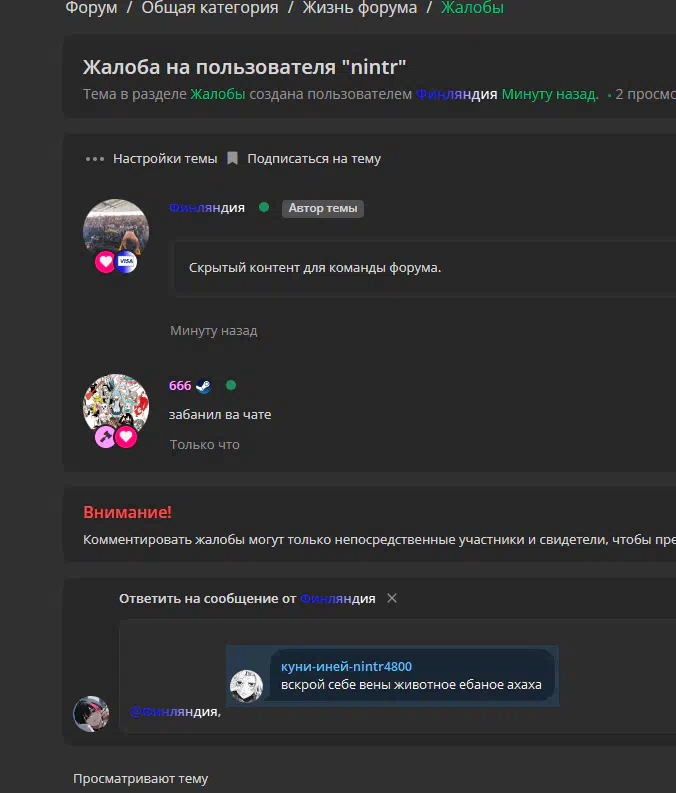Open Жизнь форума breadcrumb
The width and height of the screenshot is (676, 793).
359,8
